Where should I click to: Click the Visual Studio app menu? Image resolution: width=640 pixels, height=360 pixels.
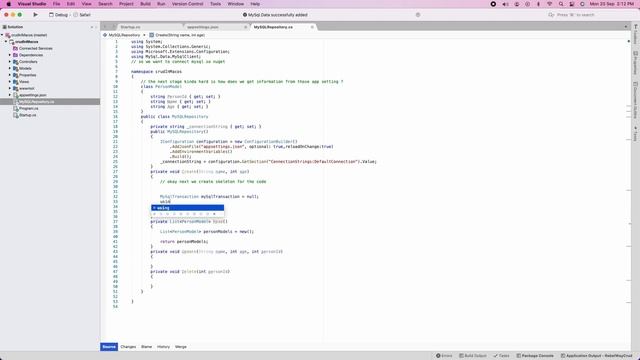32,4
